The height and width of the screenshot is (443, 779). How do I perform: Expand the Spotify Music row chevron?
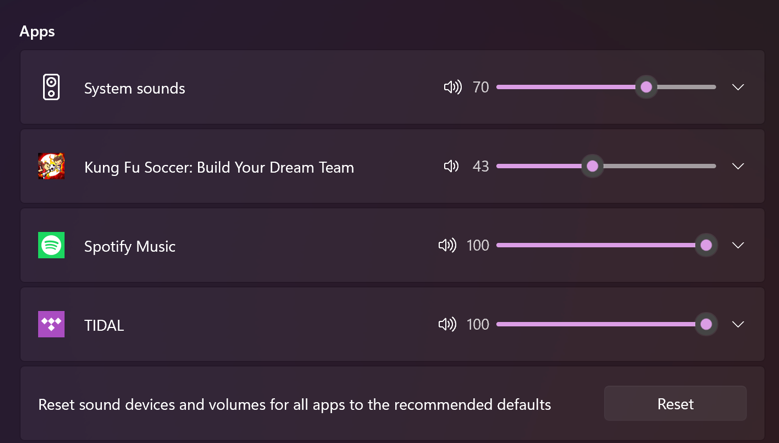(x=738, y=245)
